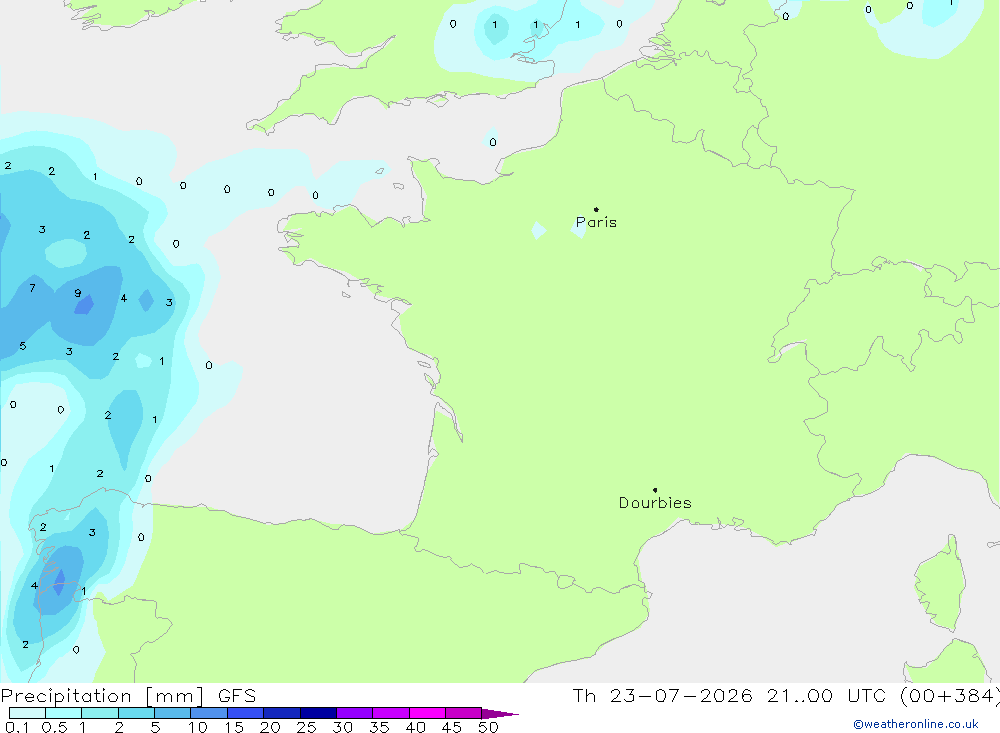Click the legend label '35'
The width and height of the screenshot is (1000, 733).
click(x=379, y=727)
